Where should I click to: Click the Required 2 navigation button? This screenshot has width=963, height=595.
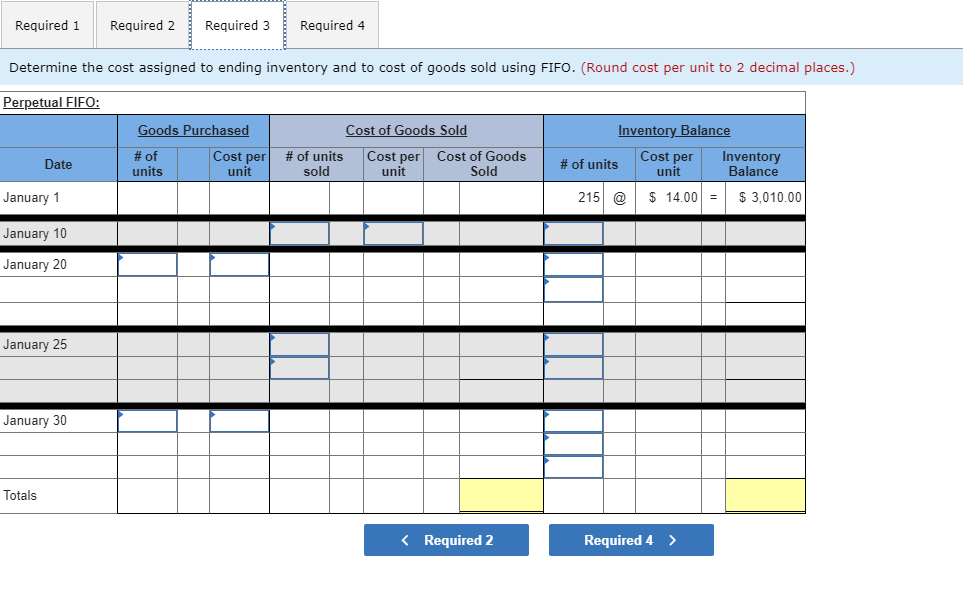click(445, 540)
